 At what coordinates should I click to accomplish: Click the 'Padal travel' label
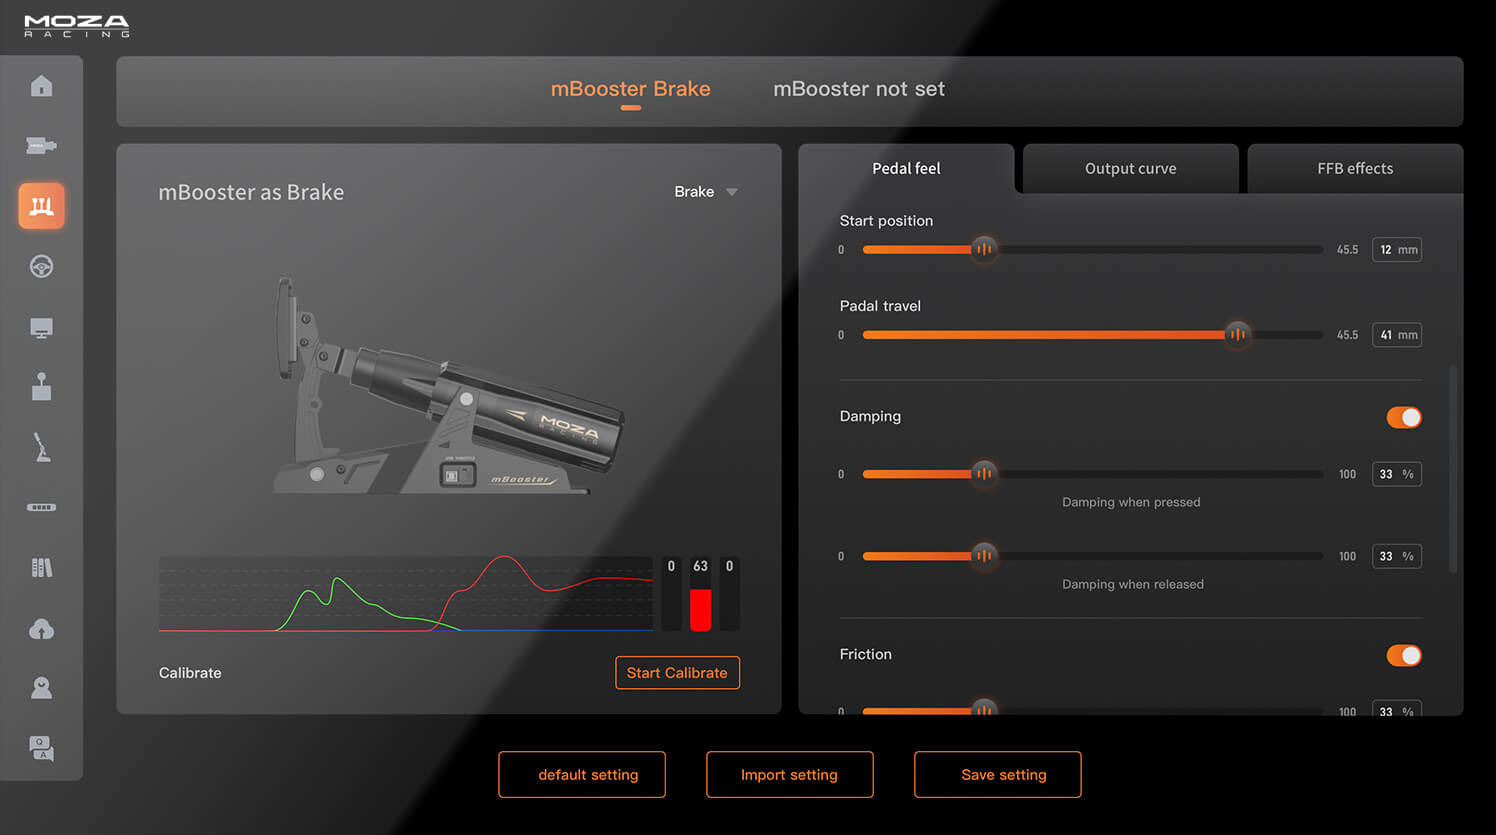click(x=880, y=306)
